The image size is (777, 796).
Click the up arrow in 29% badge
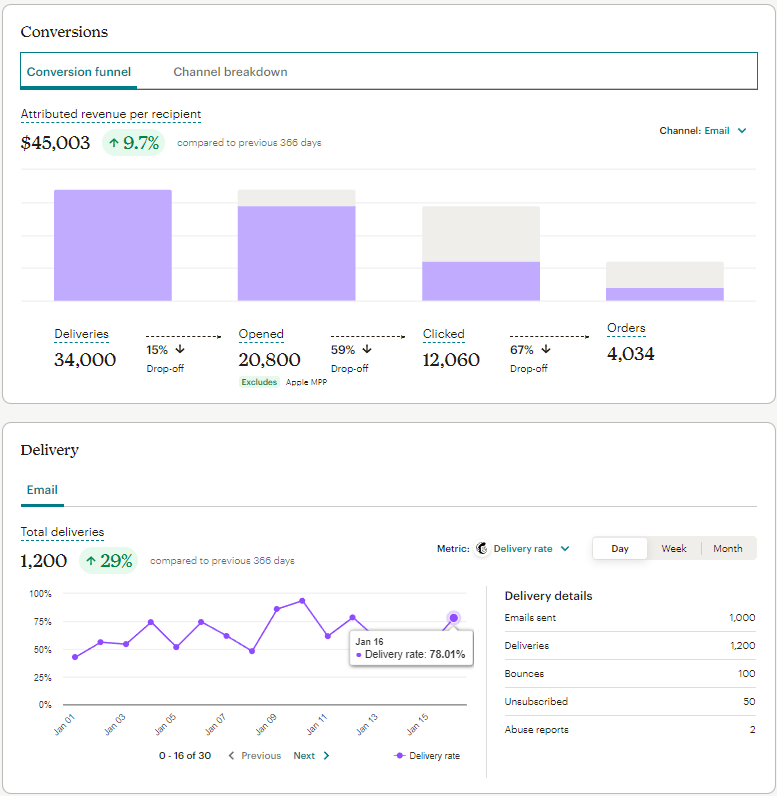pos(91,561)
